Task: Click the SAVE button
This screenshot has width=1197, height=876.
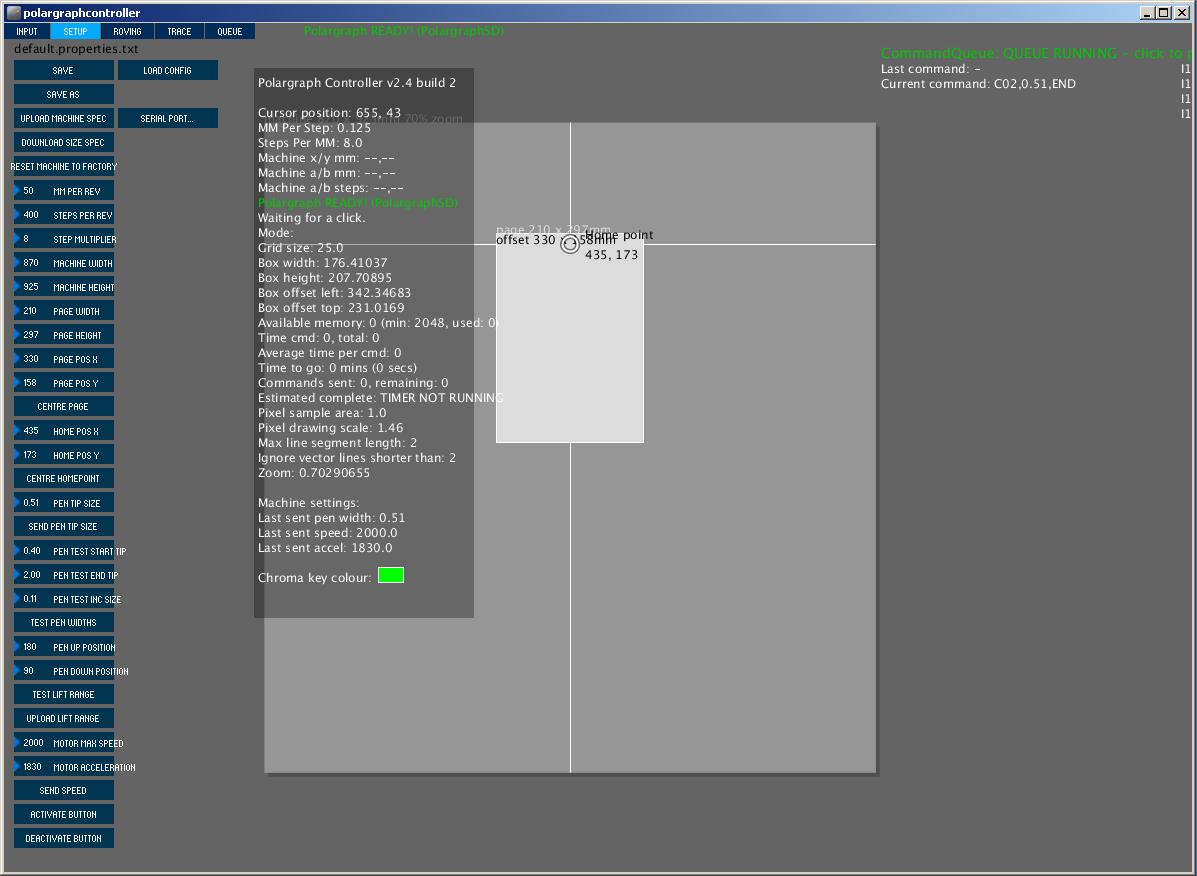Action: (63, 70)
